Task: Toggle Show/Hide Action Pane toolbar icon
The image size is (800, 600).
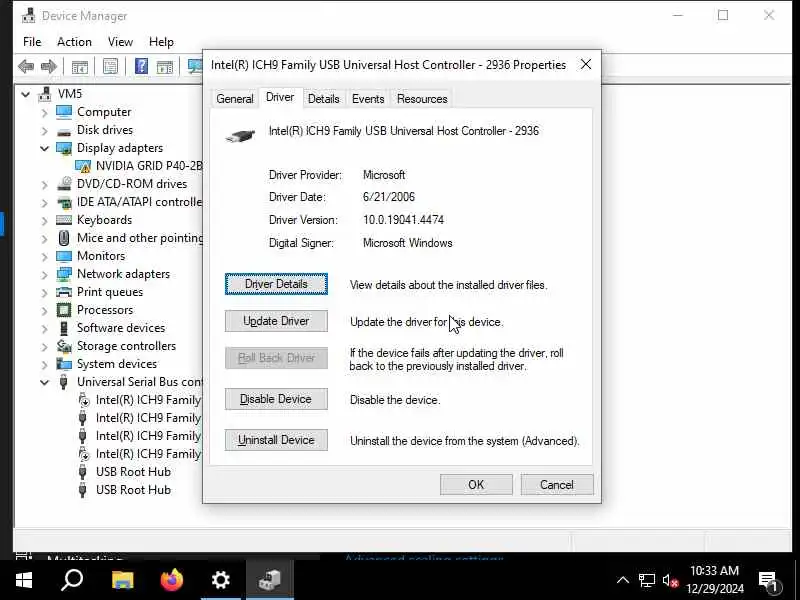Action: coord(165,67)
